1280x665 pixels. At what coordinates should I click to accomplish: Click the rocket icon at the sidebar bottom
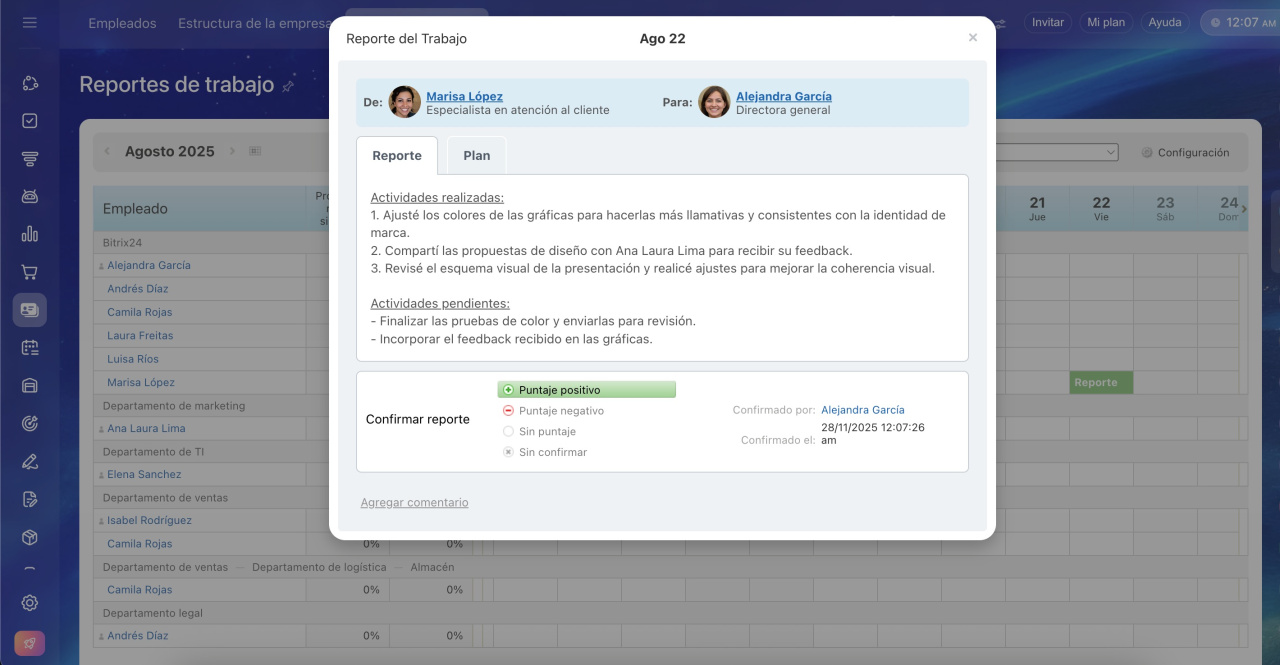click(x=29, y=643)
